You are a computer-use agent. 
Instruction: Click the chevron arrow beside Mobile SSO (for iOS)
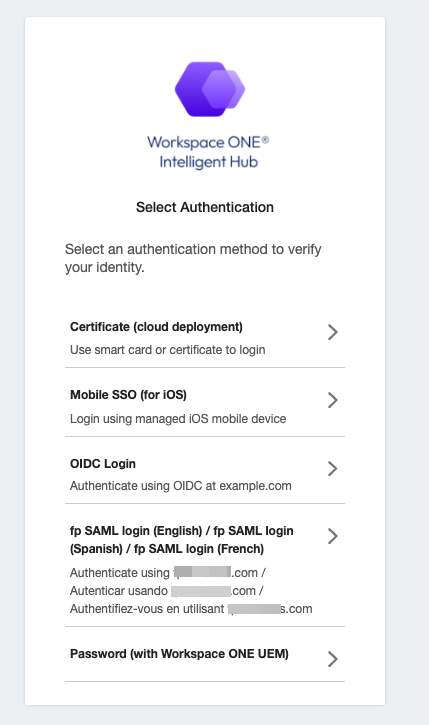tap(333, 400)
